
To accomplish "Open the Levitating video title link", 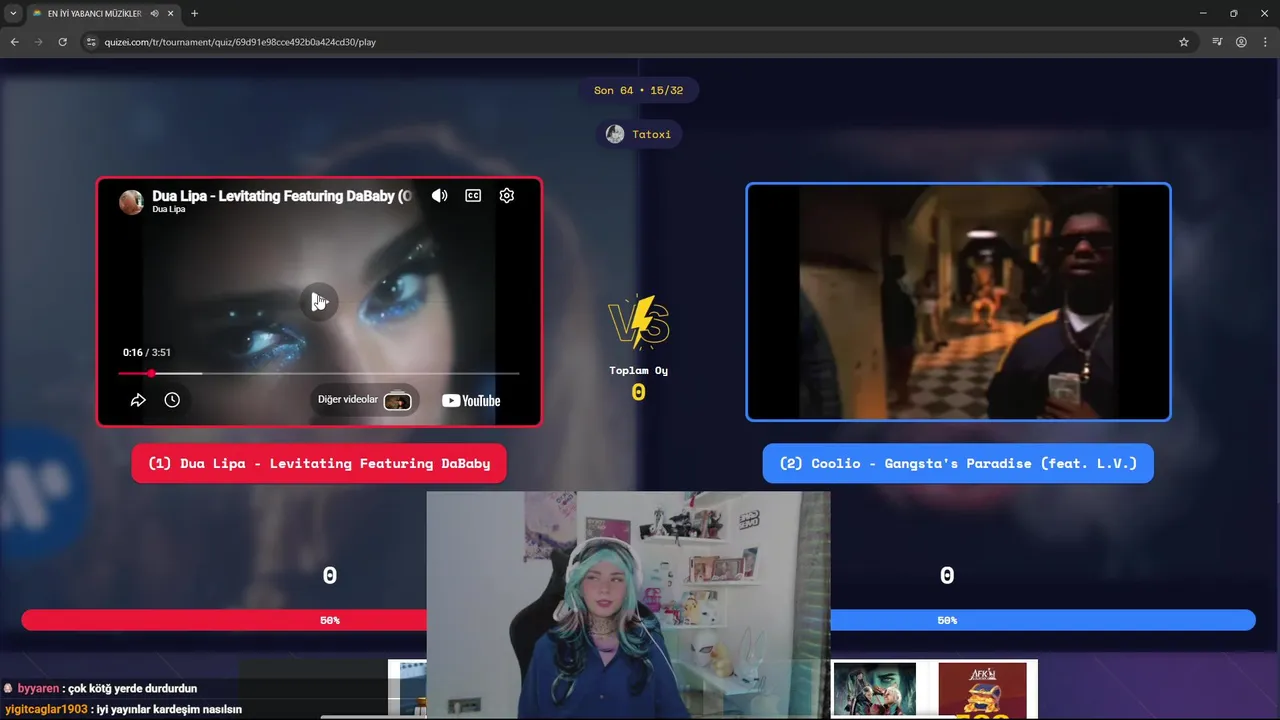I will (x=282, y=196).
